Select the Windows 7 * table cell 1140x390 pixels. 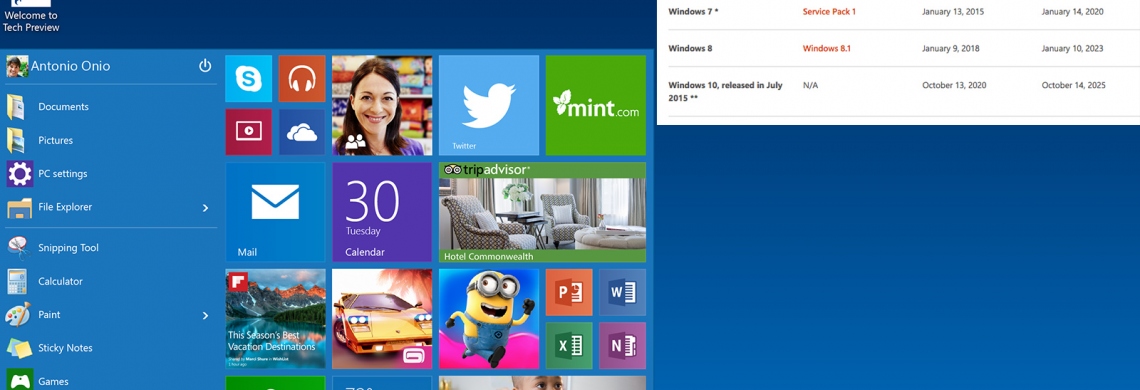(694, 12)
